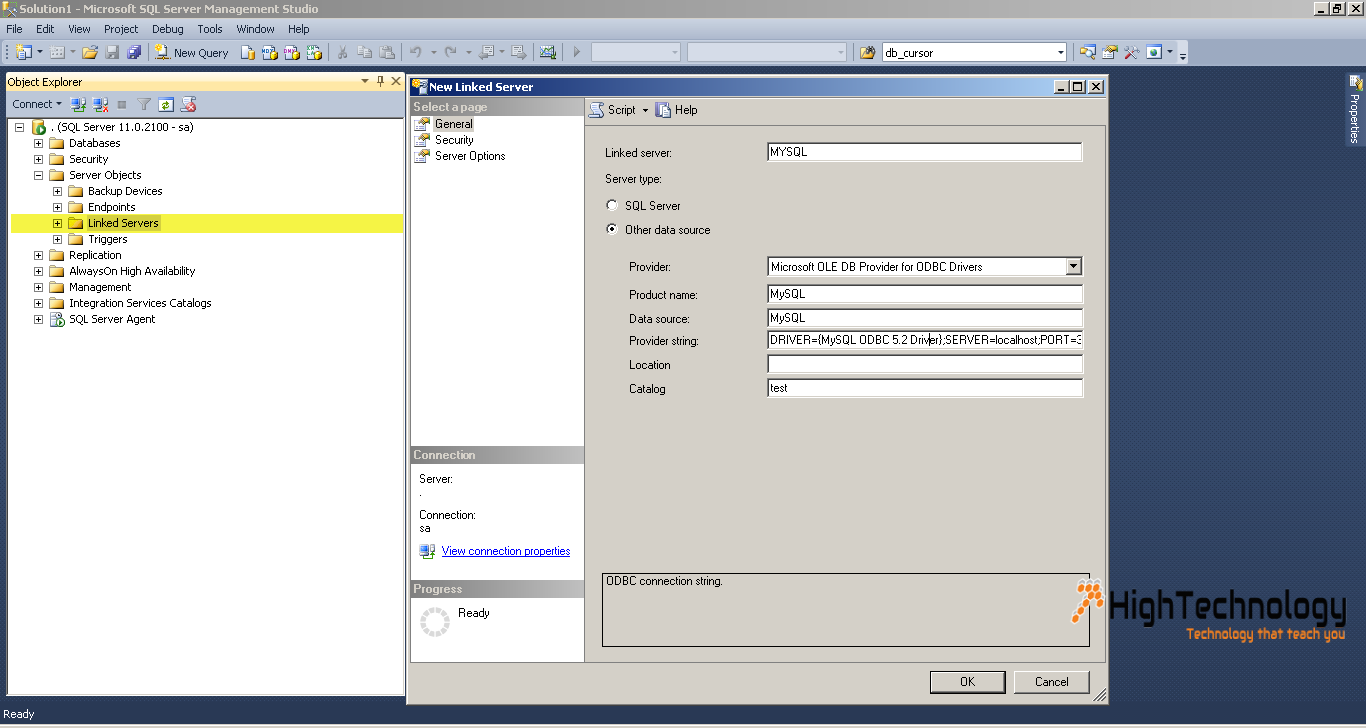Select the Server Options page
The width and height of the screenshot is (1366, 728).
(470, 156)
